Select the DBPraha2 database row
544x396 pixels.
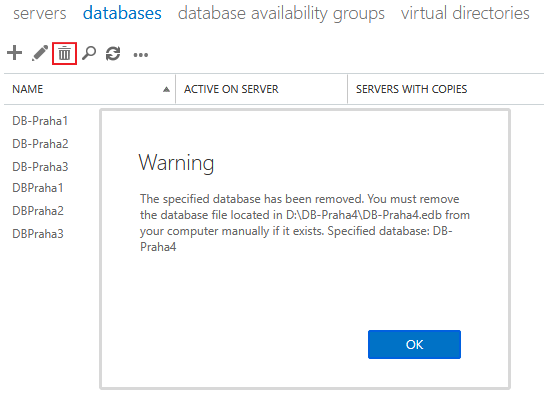click(x=38, y=211)
